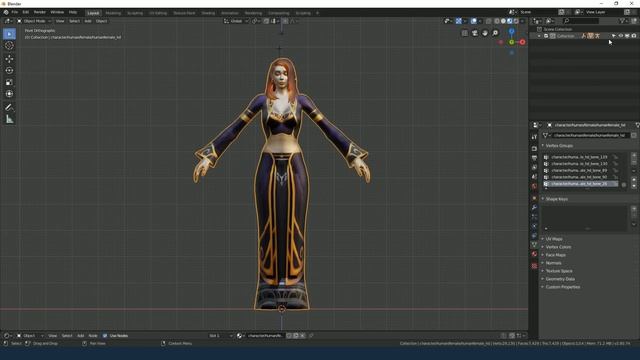Toggle show gizmo button

[x=459, y=21]
